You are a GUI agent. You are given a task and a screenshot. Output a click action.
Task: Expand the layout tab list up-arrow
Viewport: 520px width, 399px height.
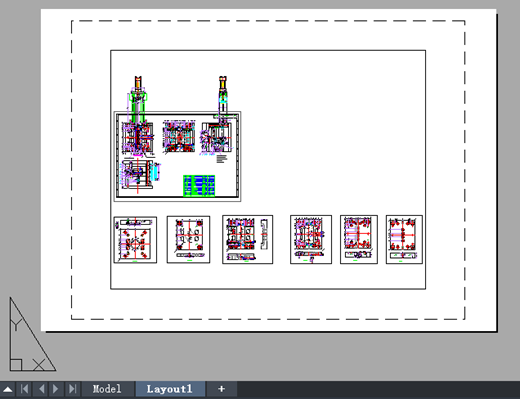[8, 389]
